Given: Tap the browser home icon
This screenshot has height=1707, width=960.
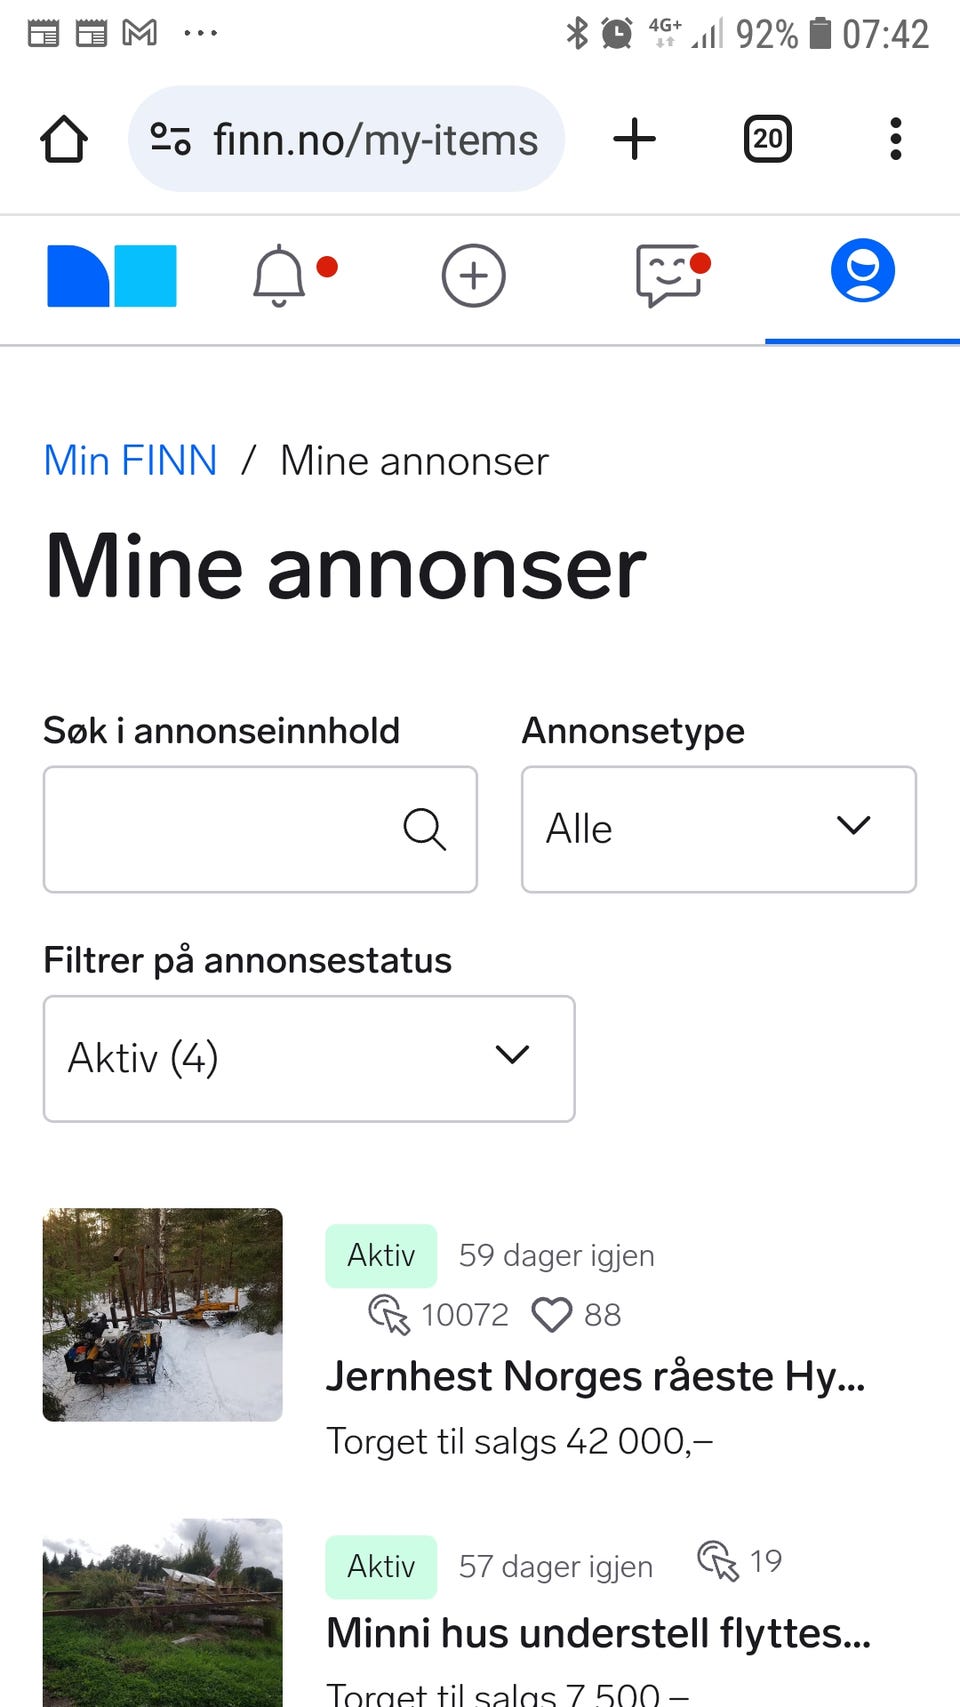Looking at the screenshot, I should (64, 139).
